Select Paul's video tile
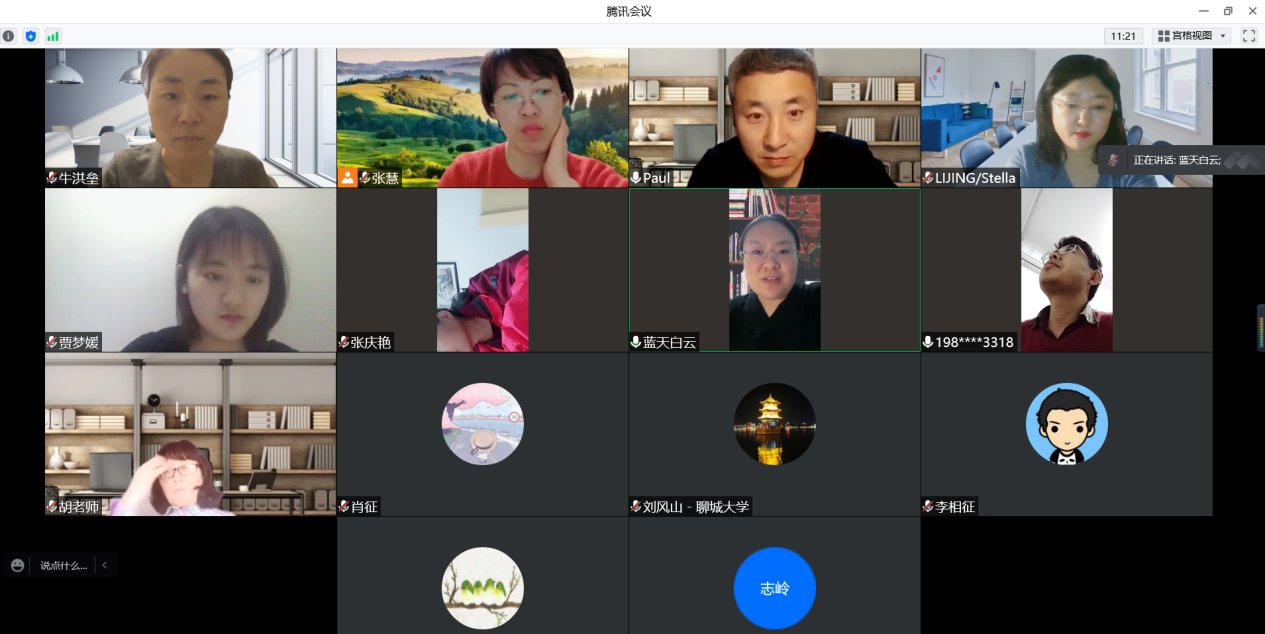Screen dimensions: 1265x634 [x=775, y=118]
